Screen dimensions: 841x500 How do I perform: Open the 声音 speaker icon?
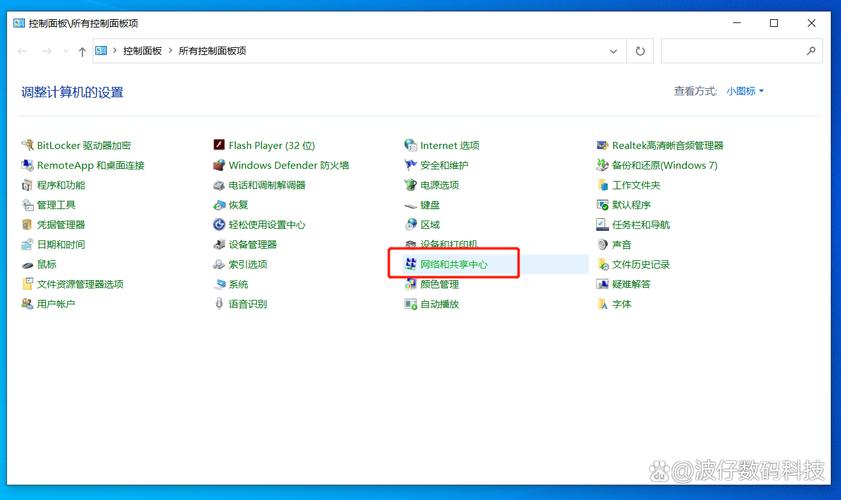(602, 244)
